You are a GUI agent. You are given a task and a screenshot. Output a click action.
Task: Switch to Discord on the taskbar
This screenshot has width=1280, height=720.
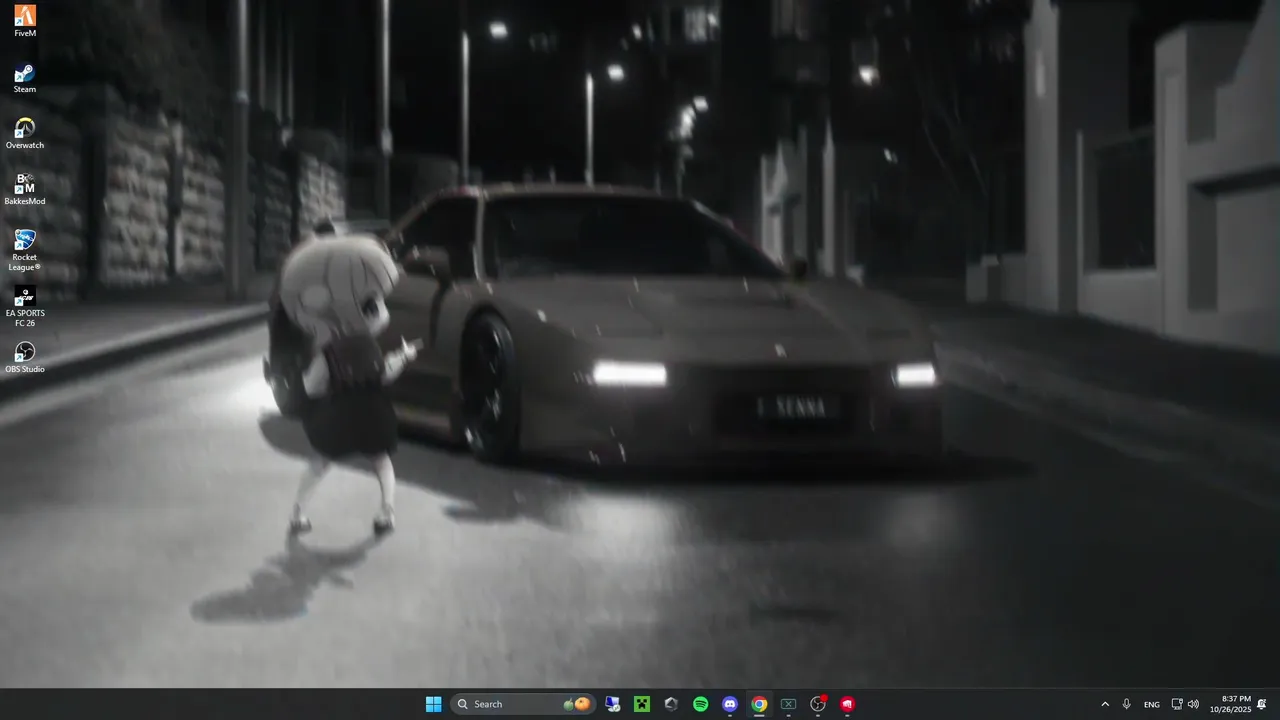pos(730,704)
